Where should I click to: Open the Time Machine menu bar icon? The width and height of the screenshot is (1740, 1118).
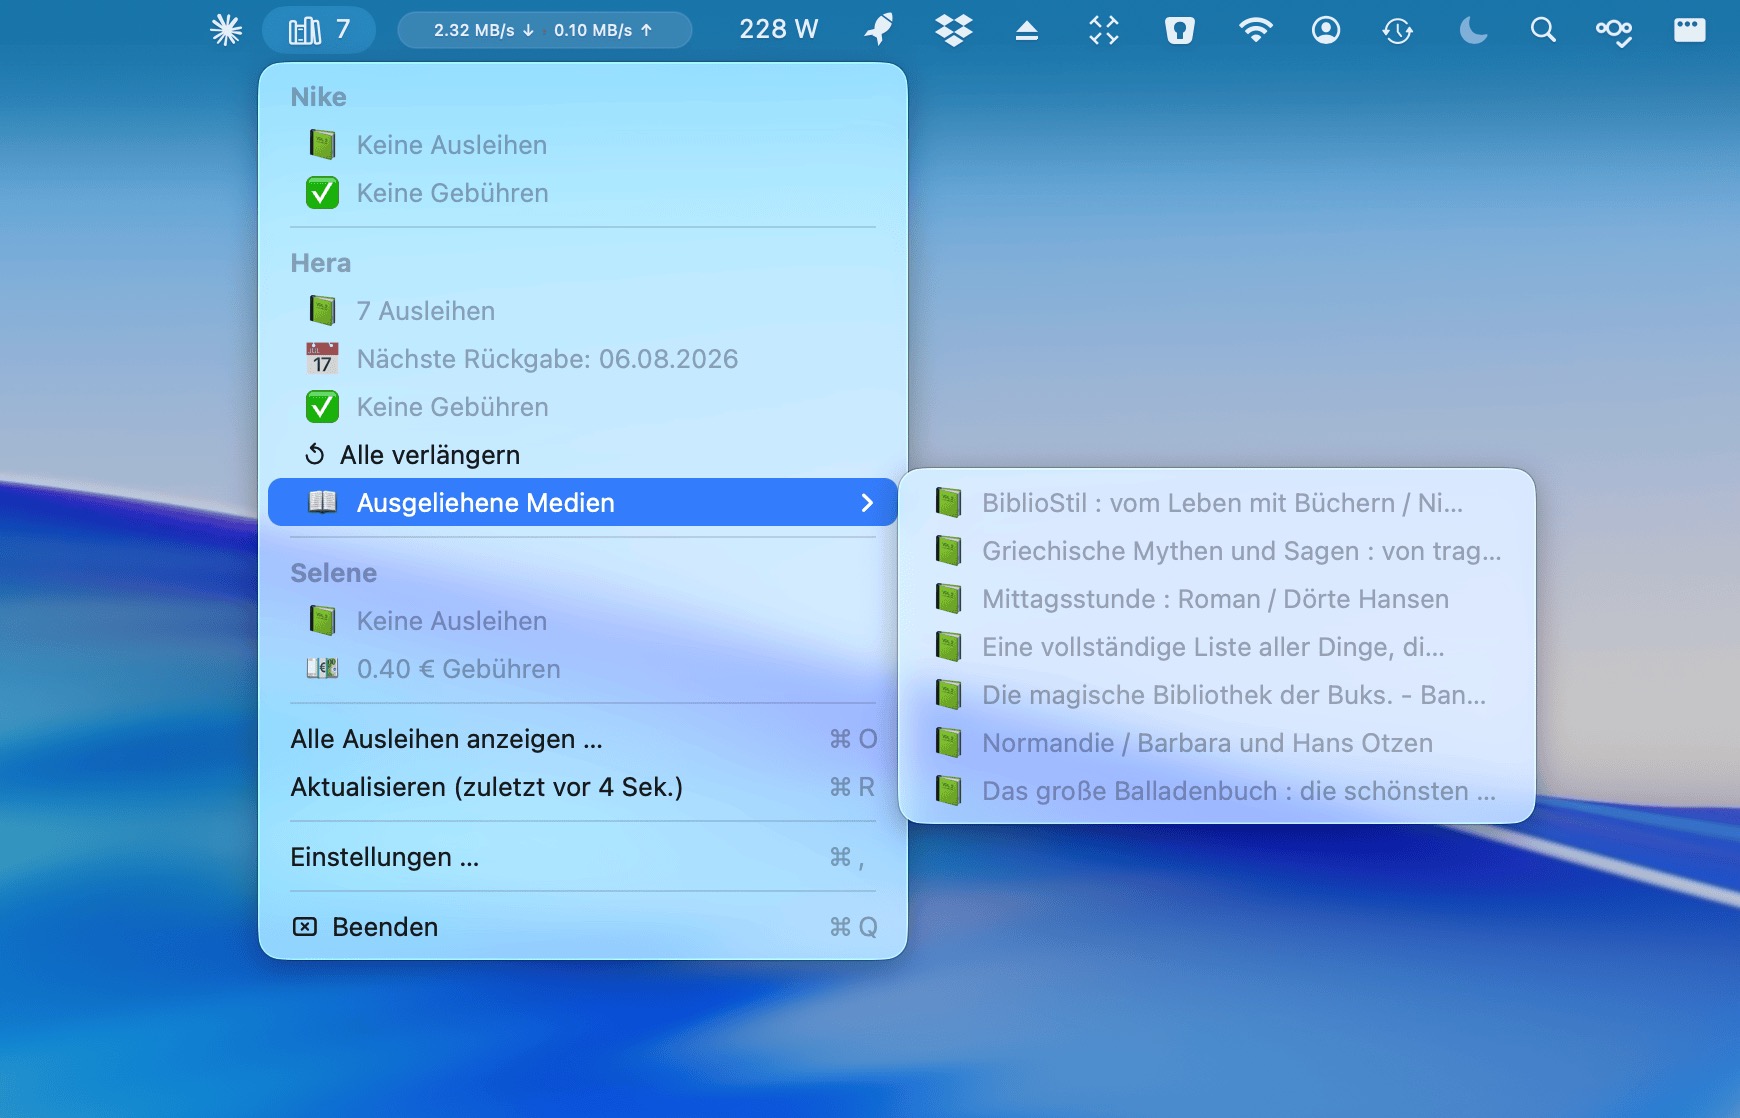pyautogui.click(x=1398, y=31)
